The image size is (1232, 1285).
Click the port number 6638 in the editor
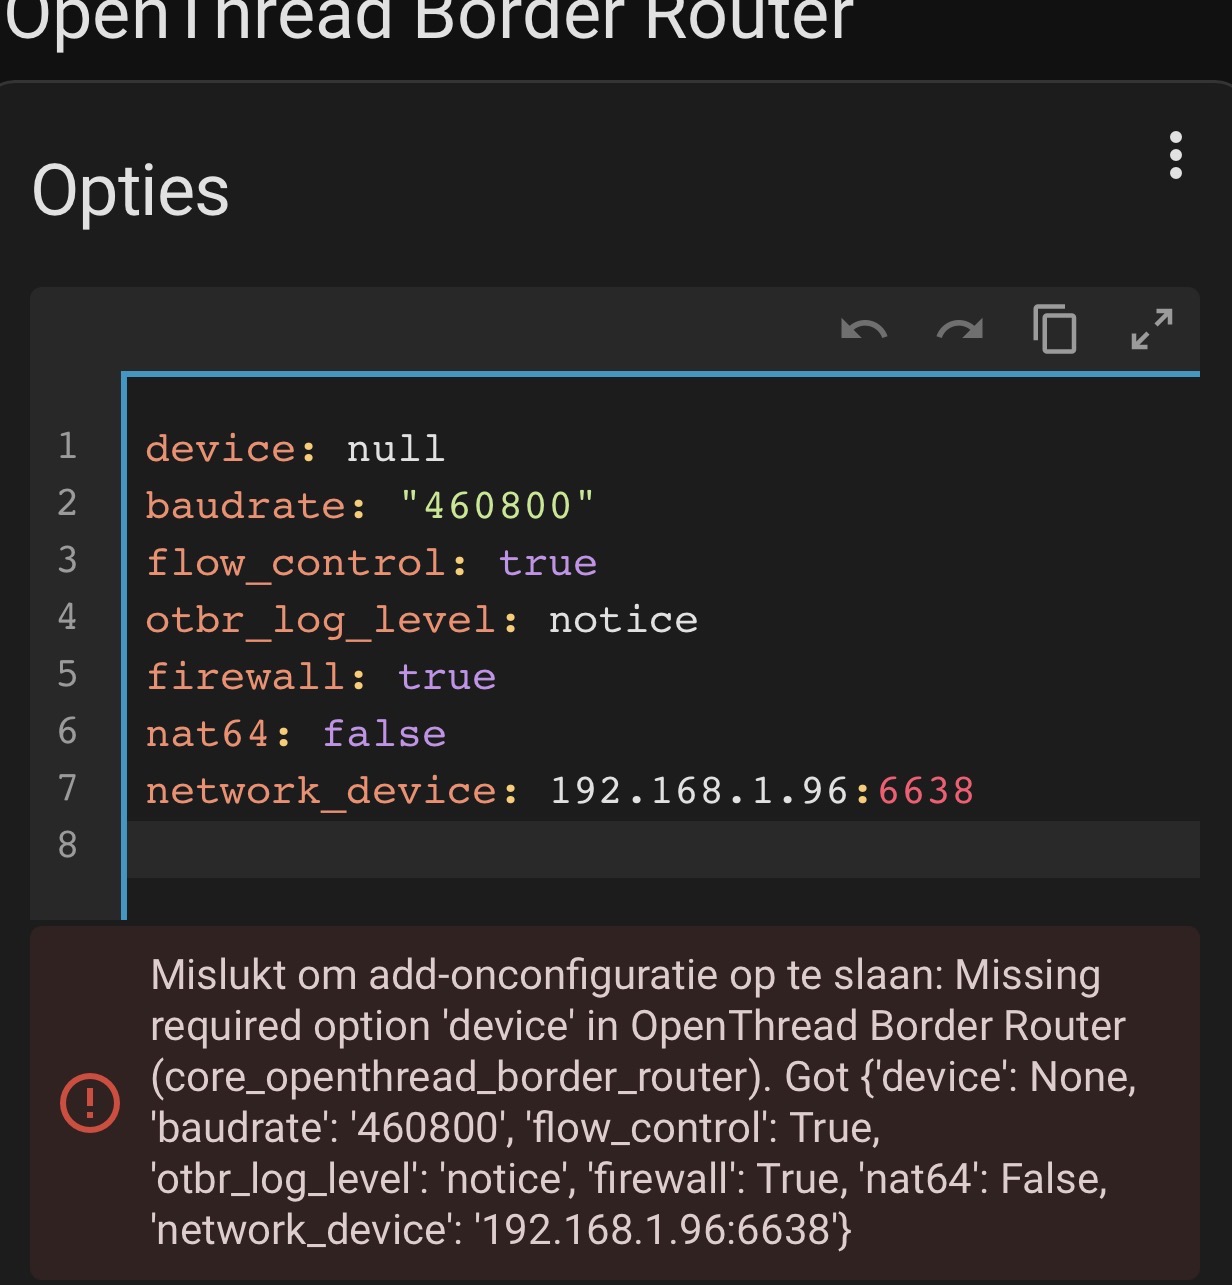926,791
